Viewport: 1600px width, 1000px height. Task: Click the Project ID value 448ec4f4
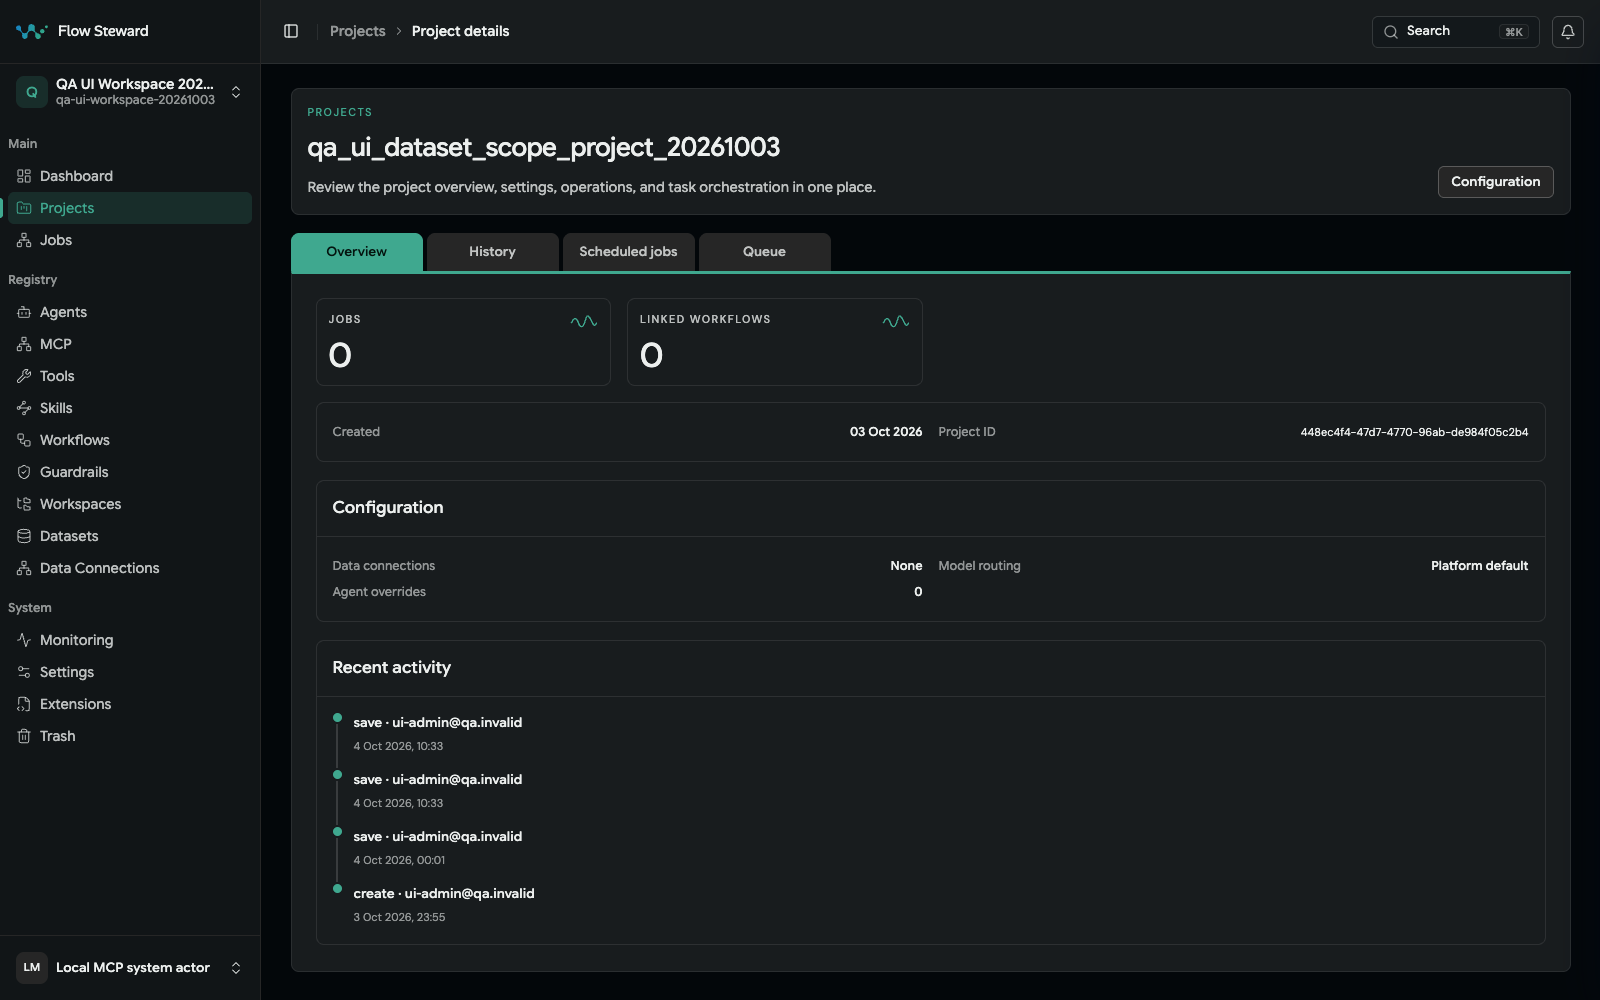[1414, 432]
